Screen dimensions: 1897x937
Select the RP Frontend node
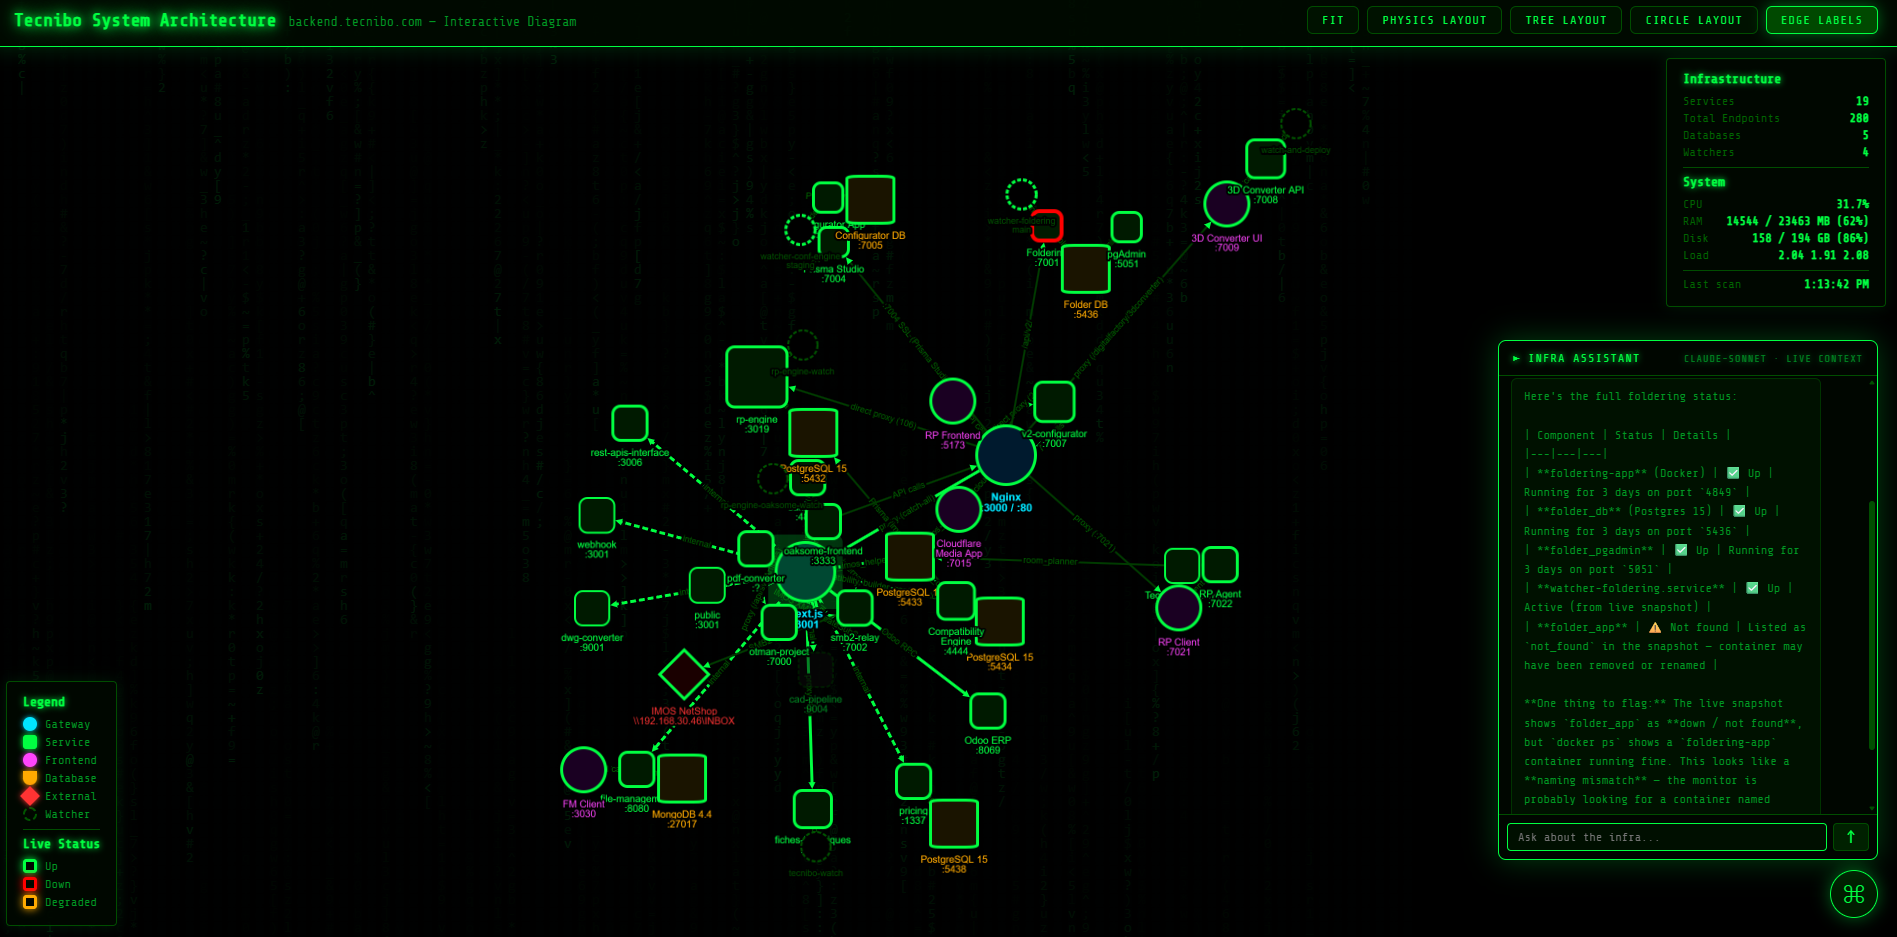coord(952,402)
